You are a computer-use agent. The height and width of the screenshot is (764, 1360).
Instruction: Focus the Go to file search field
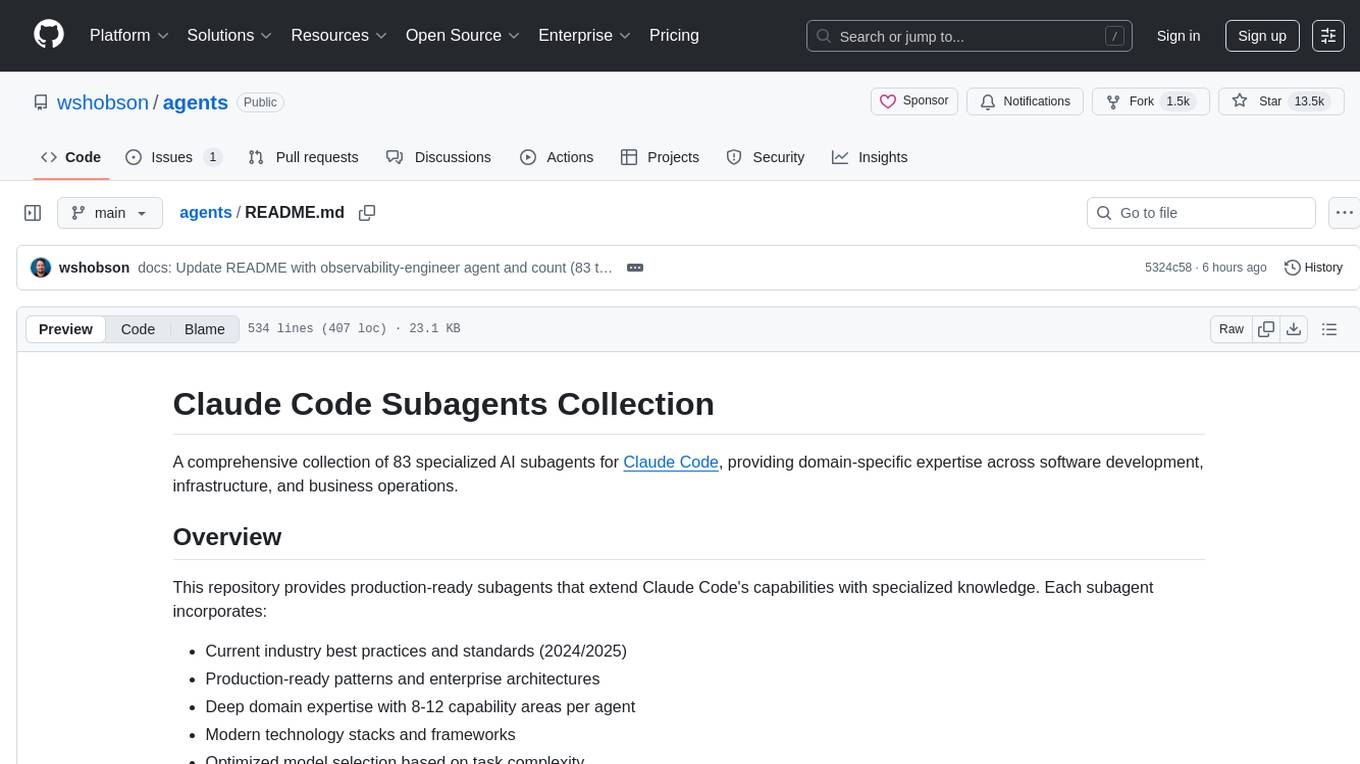point(1201,213)
